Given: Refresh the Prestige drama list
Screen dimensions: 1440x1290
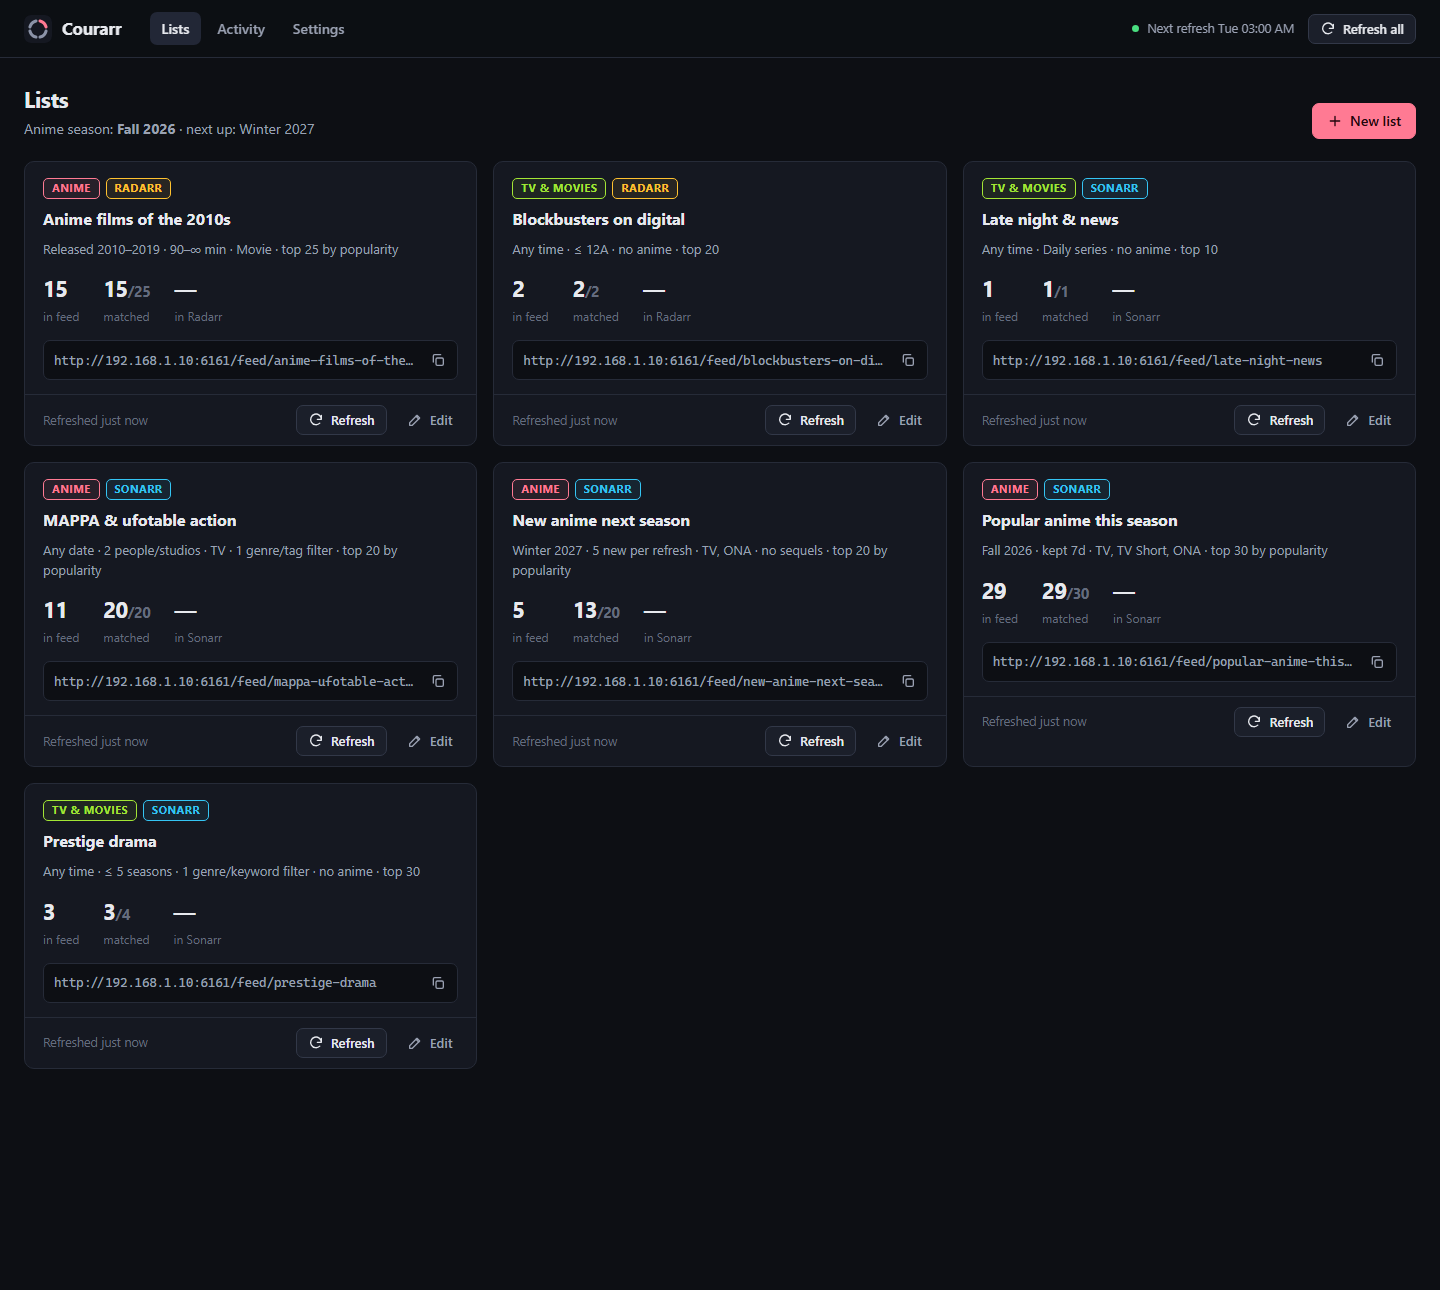Looking at the screenshot, I should tap(341, 1043).
